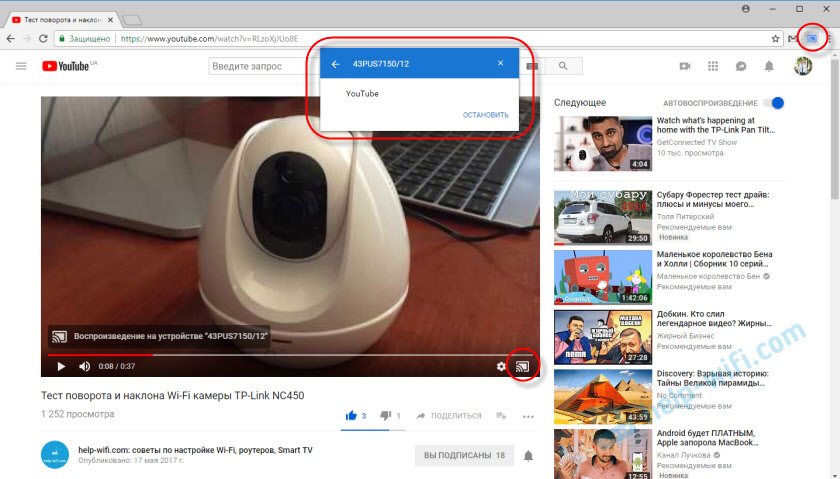Click the browser address bar URL
Viewport: 840px width, 479px height.
click(209, 39)
